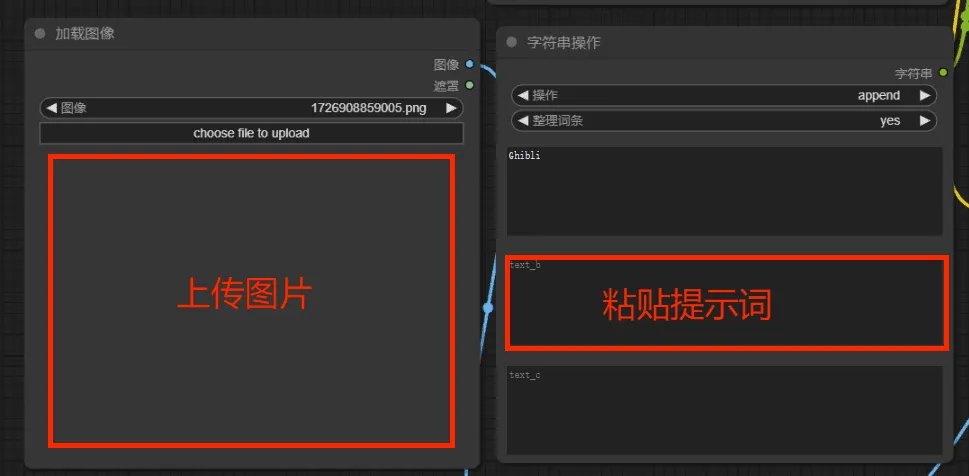Open the 操作 append options list
Image resolution: width=969 pixels, height=476 pixels.
click(x=878, y=95)
